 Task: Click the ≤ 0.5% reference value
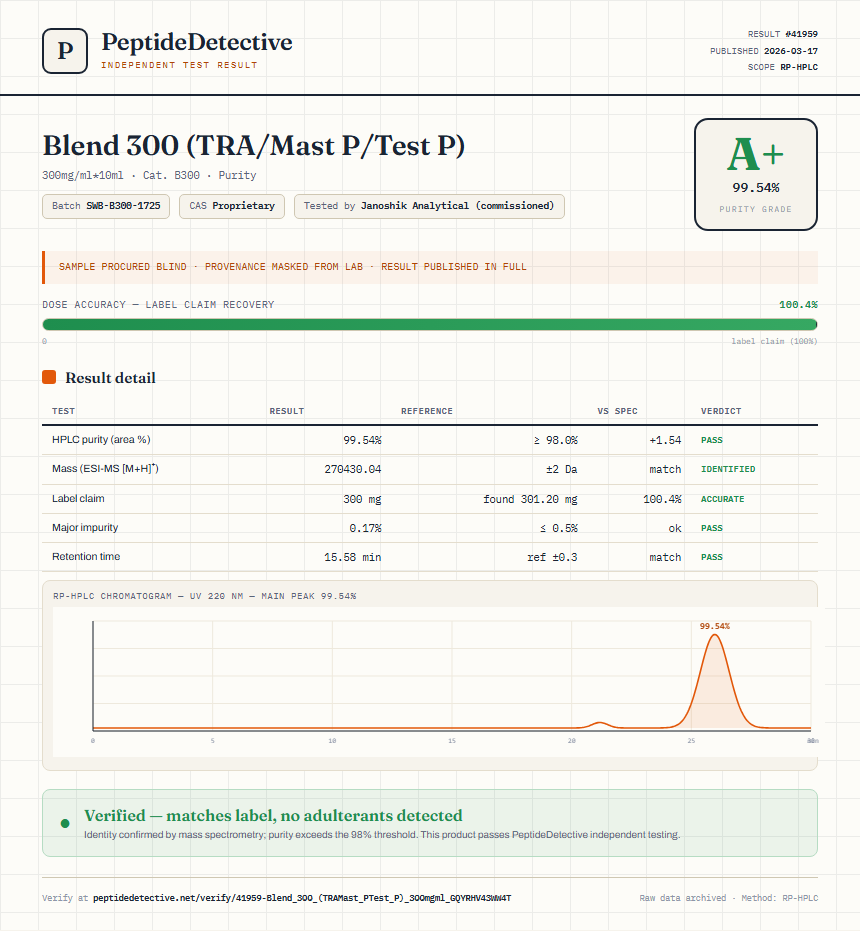559,528
